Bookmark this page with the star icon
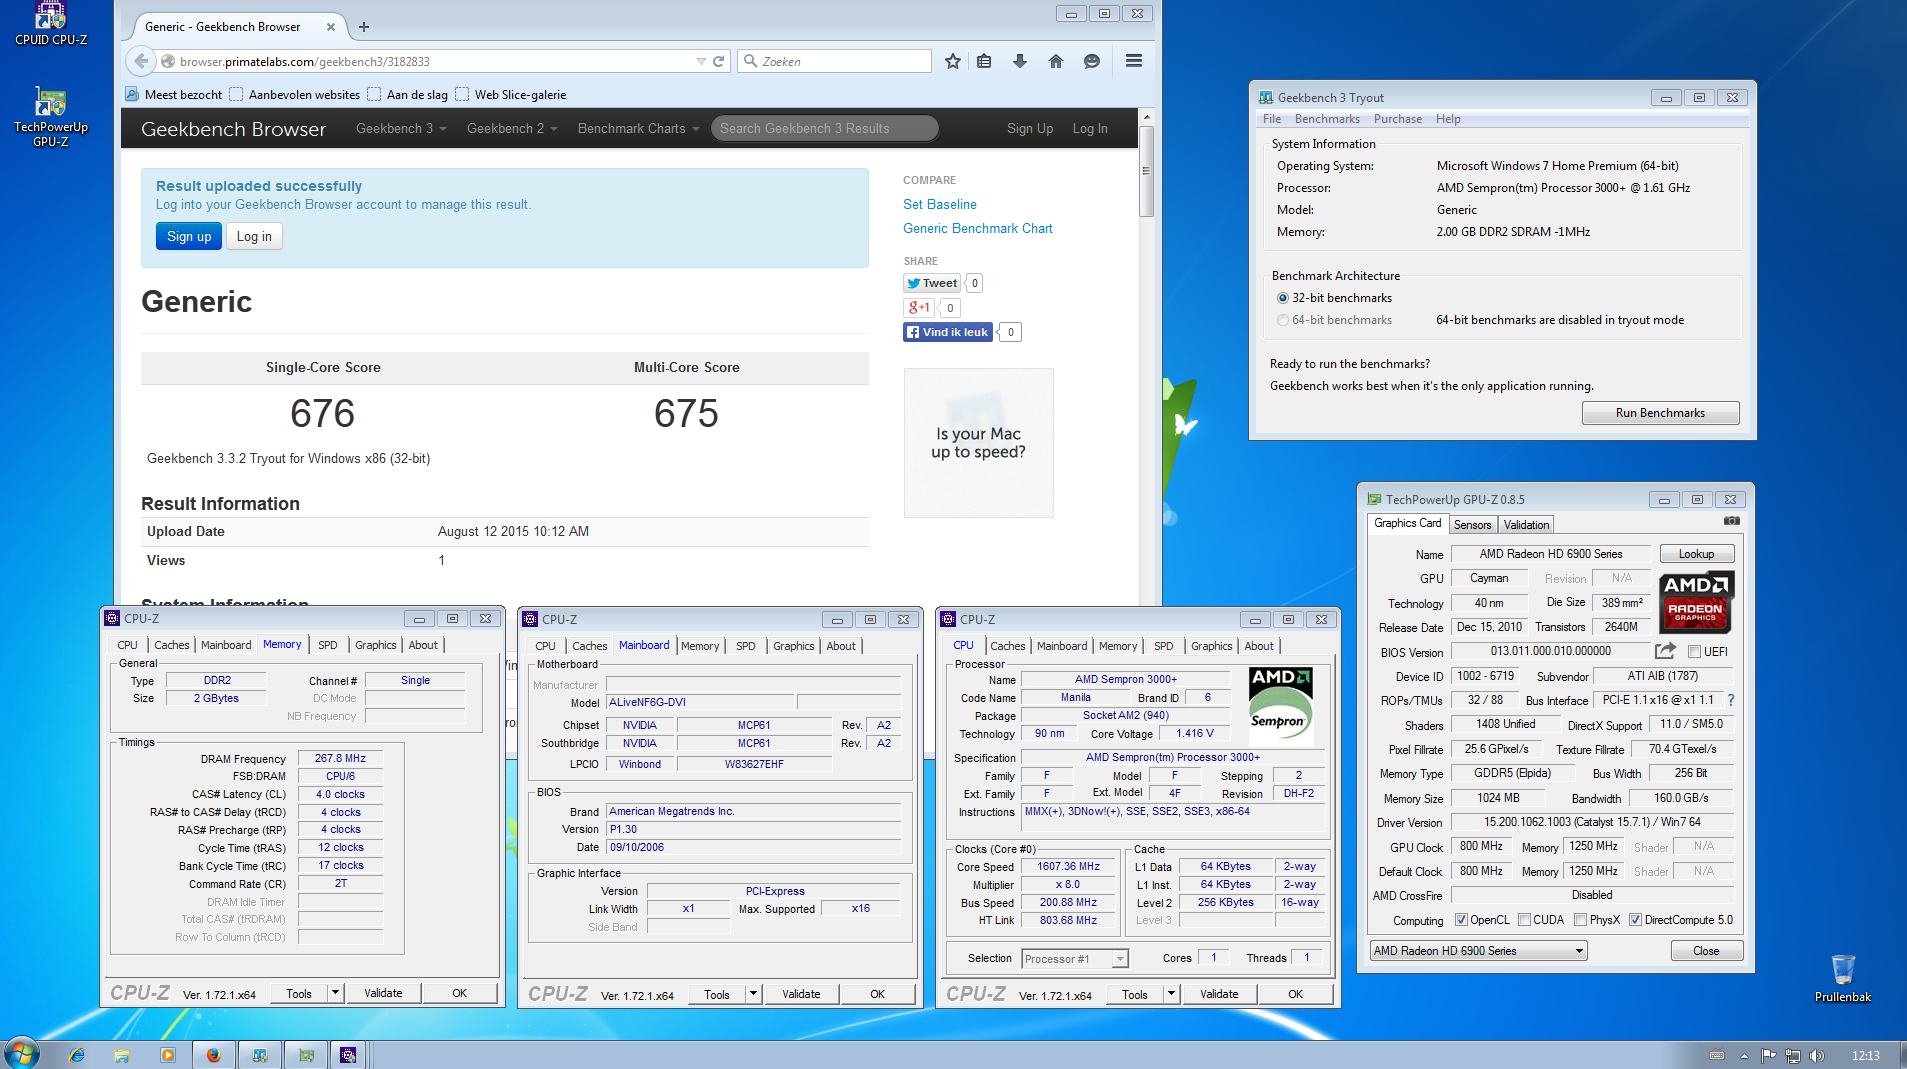Screen dimensions: 1907x1069 coord(953,61)
